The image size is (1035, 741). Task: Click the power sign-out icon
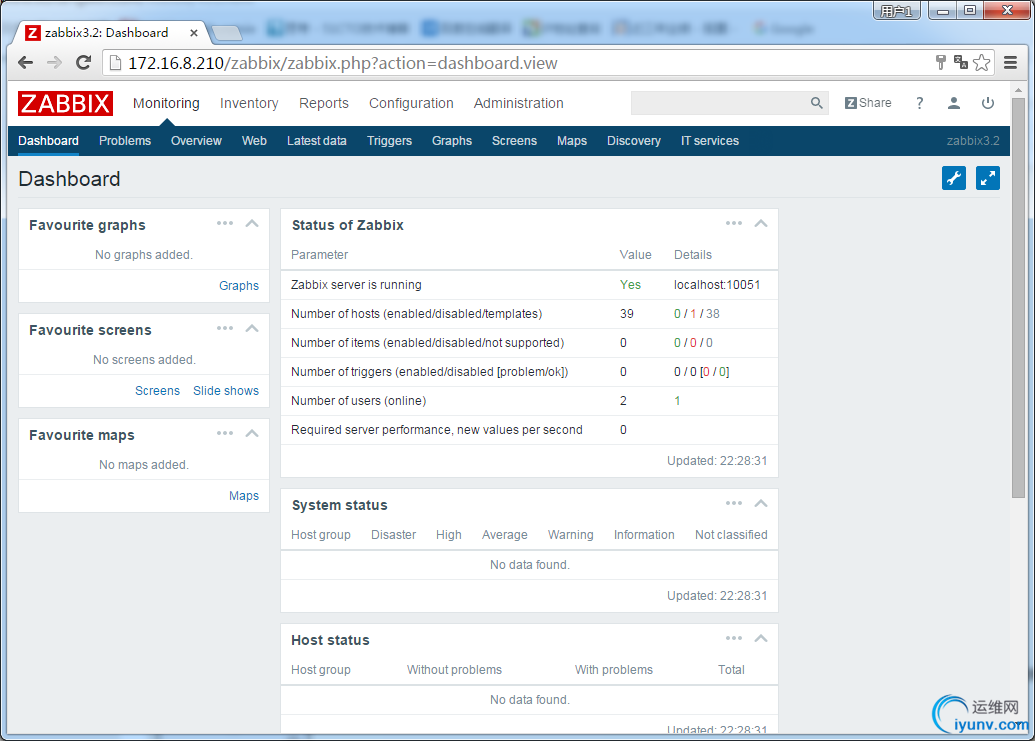pos(987,103)
